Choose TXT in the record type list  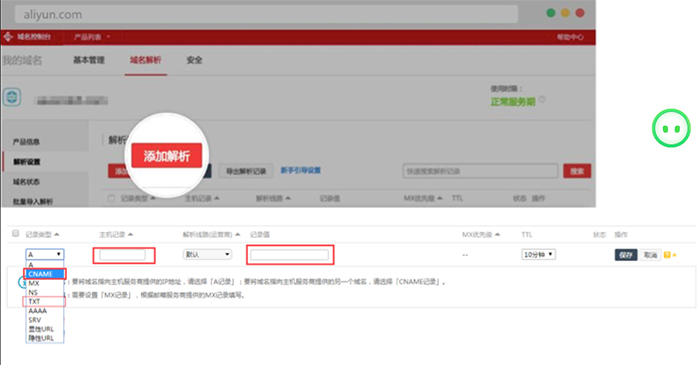(45, 302)
